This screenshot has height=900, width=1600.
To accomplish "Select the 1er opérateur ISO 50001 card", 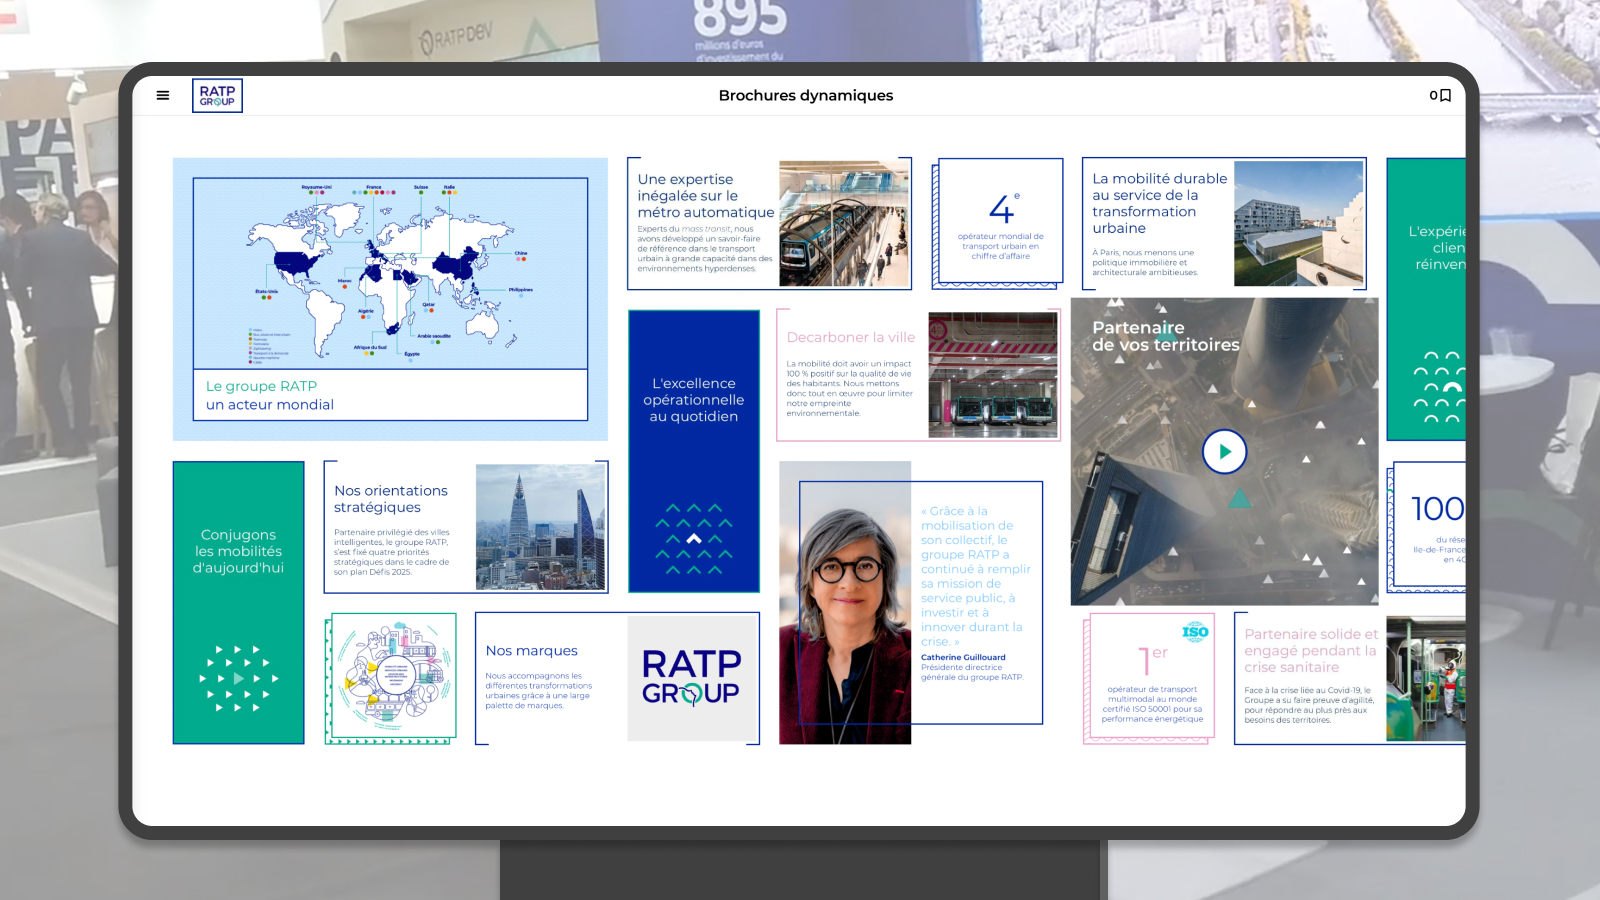I will click(1149, 679).
